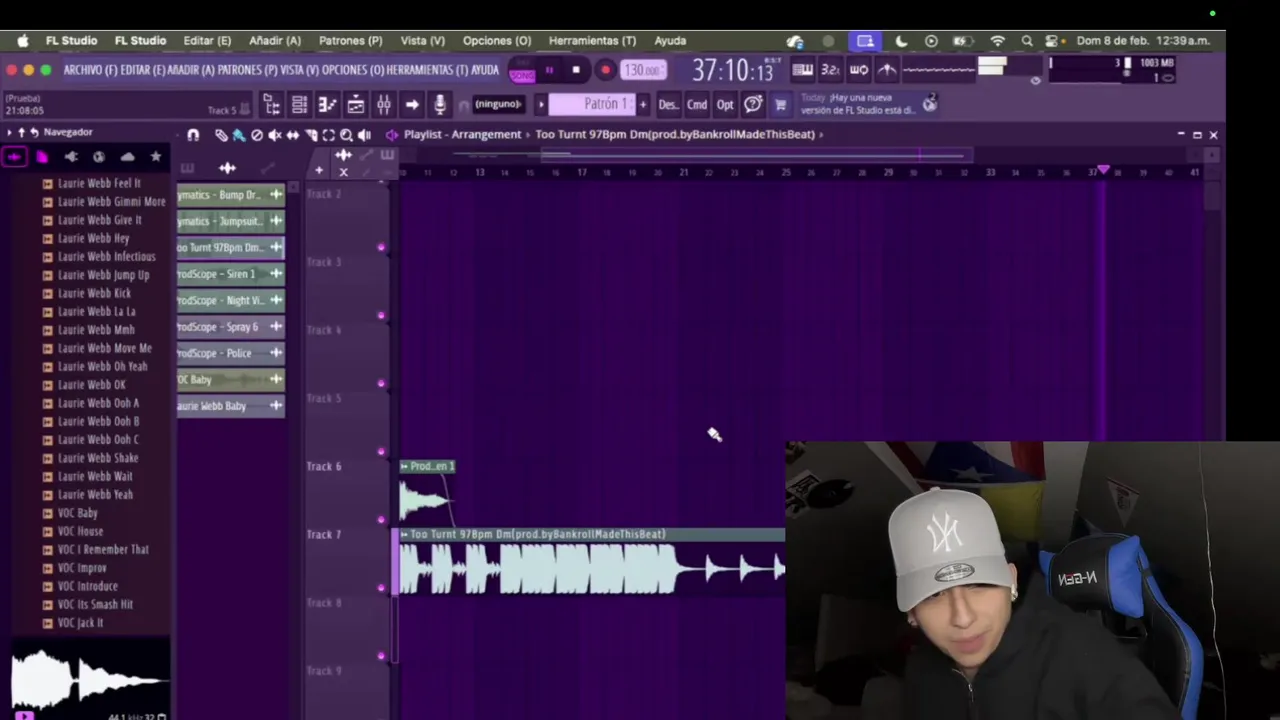The width and height of the screenshot is (1280, 720).
Task: Select the Mute tool speaker icon
Action: click(275, 135)
